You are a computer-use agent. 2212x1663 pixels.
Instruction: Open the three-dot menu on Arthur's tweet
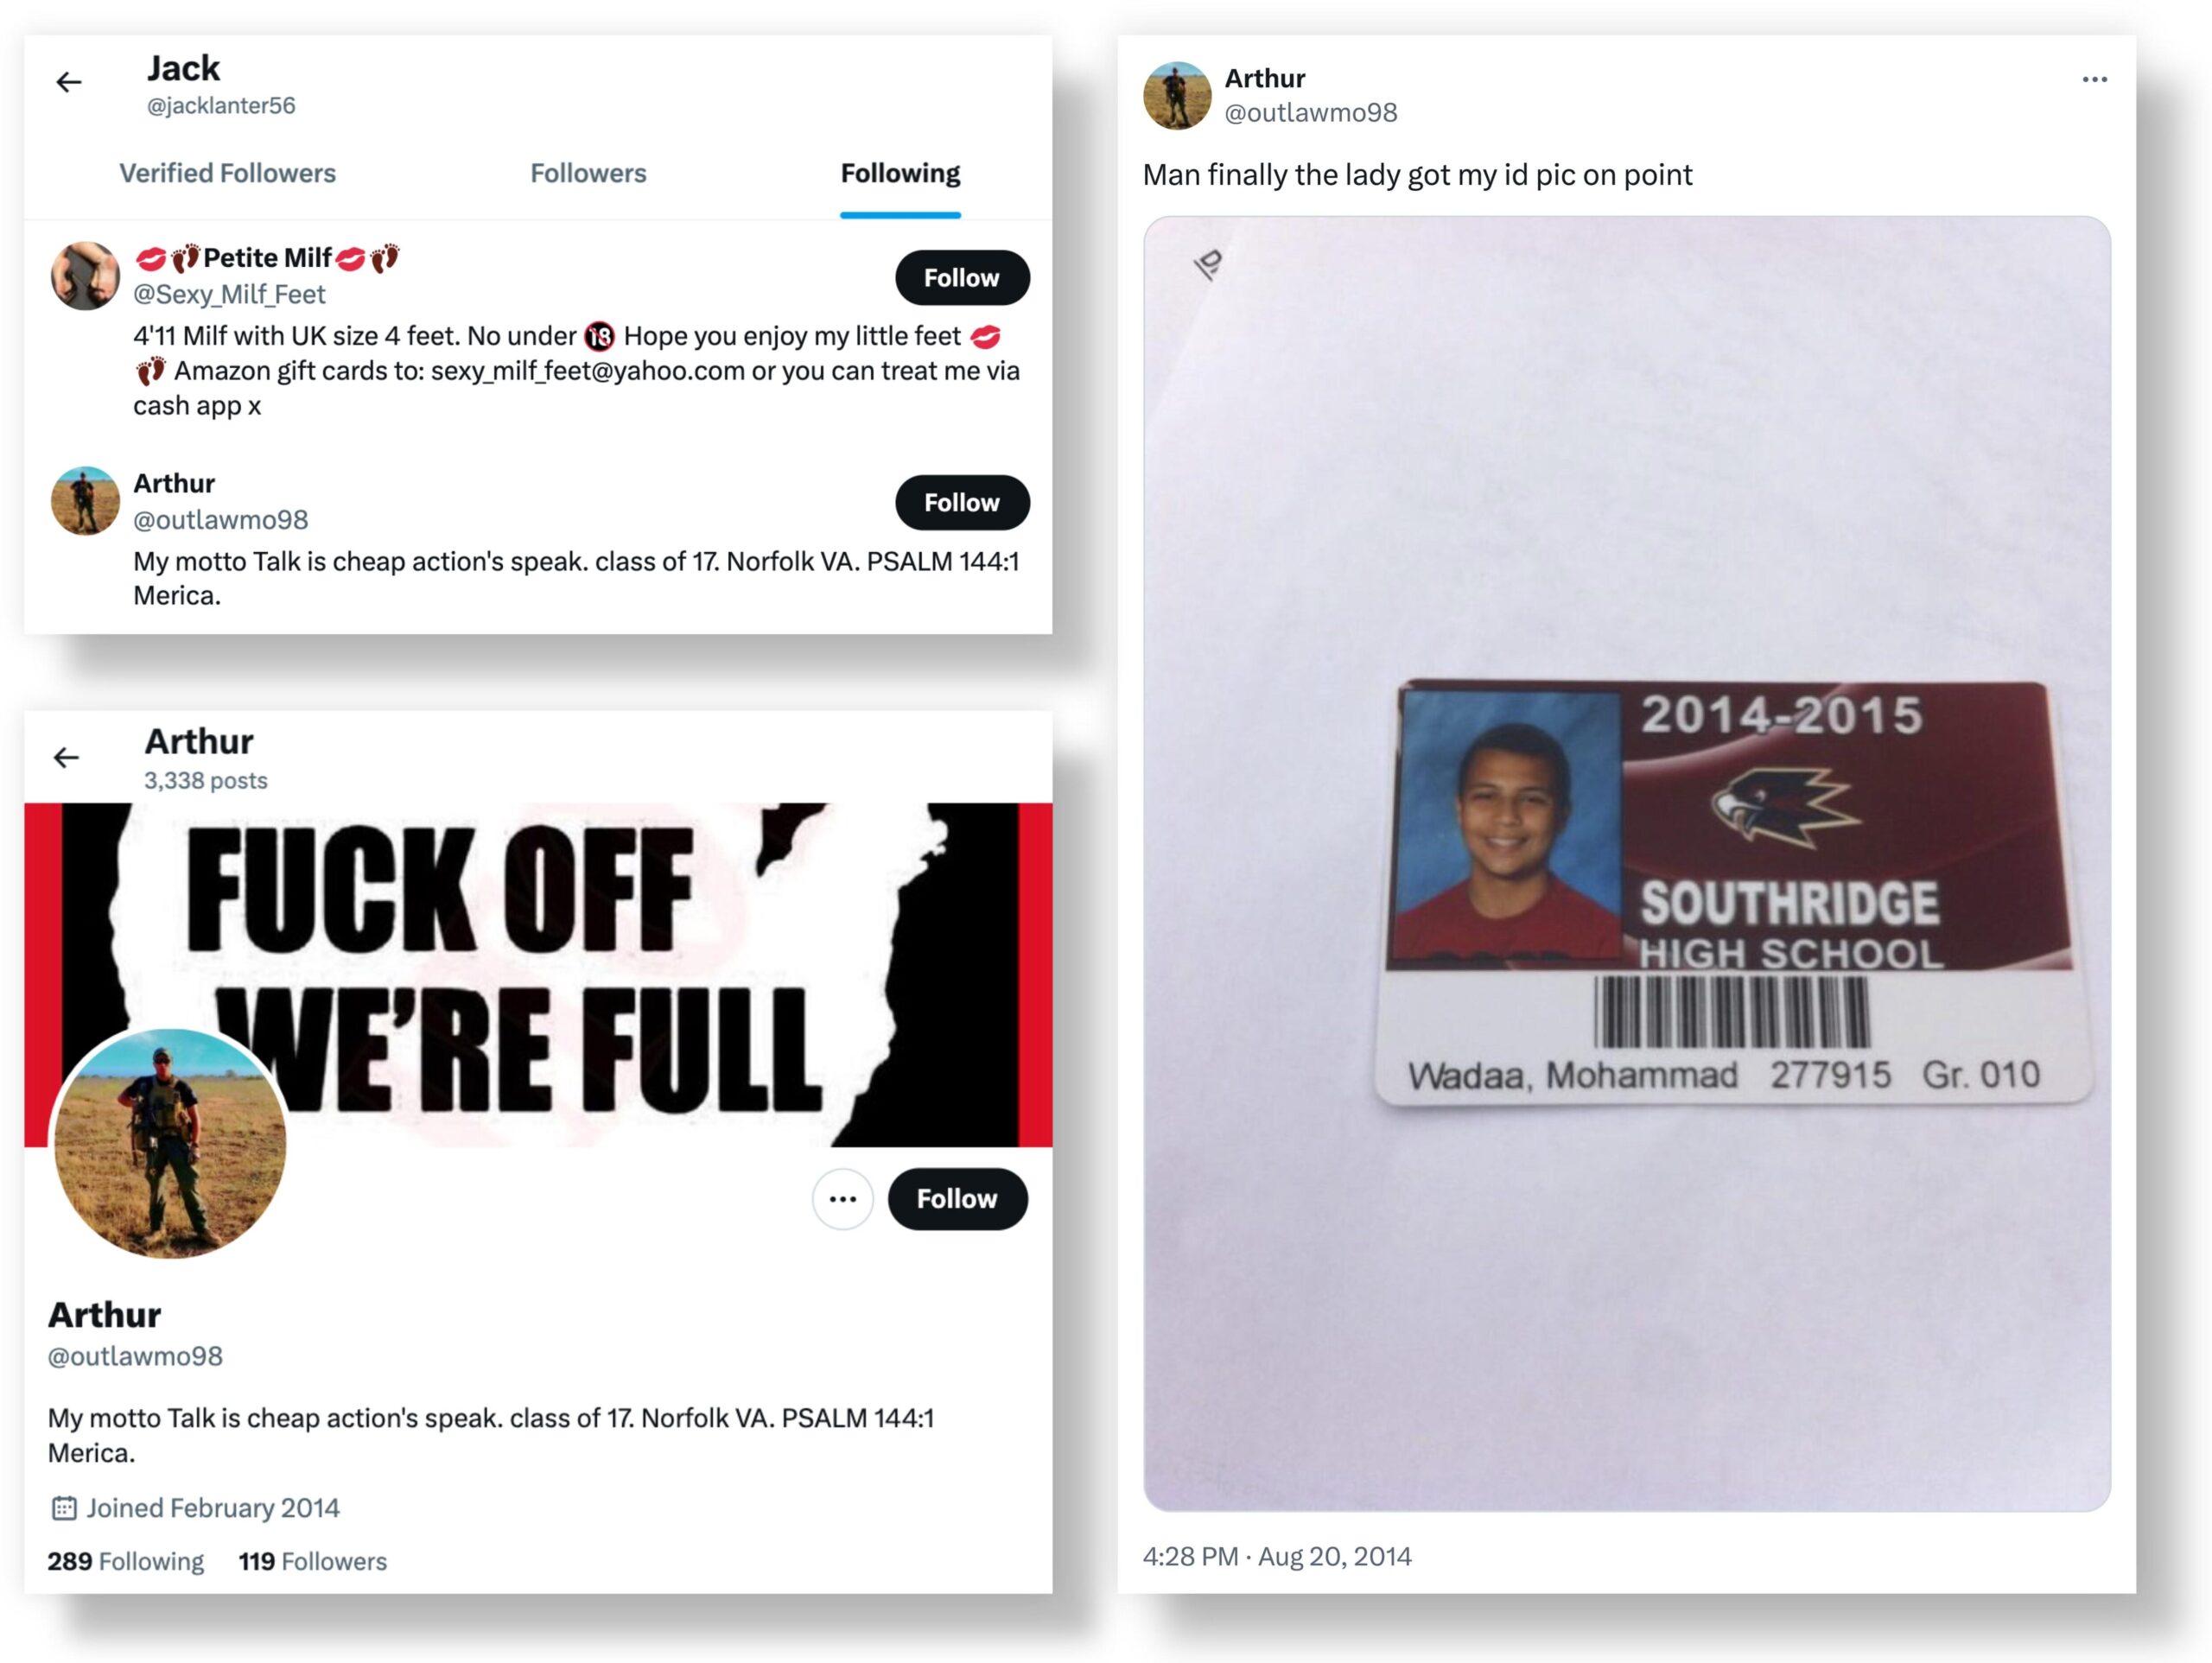tap(2094, 79)
